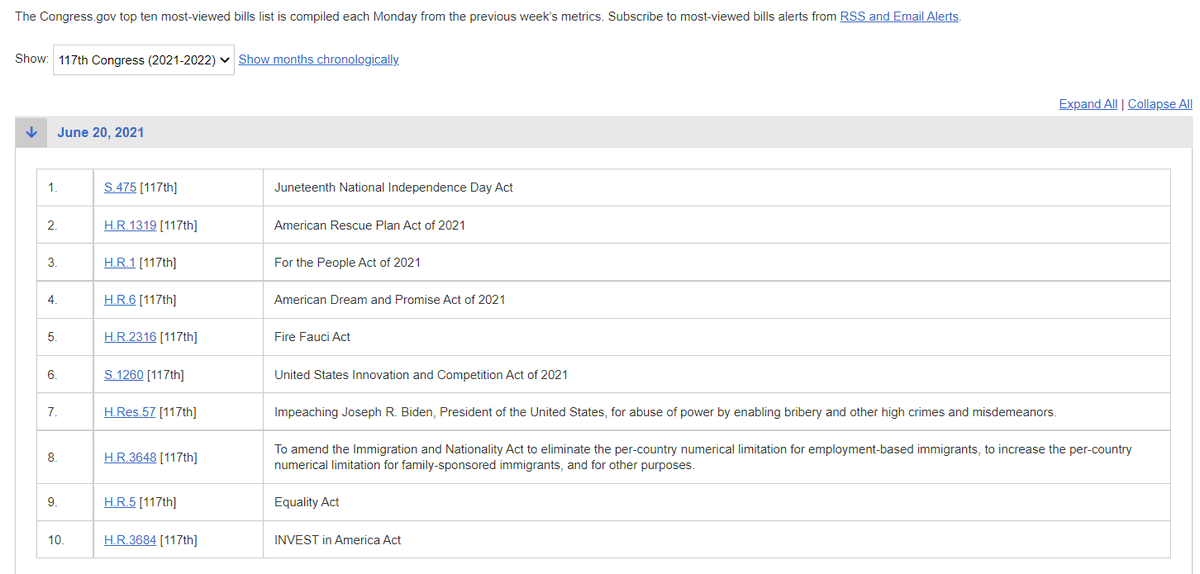Select Impeaching Joseph R. Biden resolution text
The width and height of the screenshot is (1200, 574).
click(665, 412)
